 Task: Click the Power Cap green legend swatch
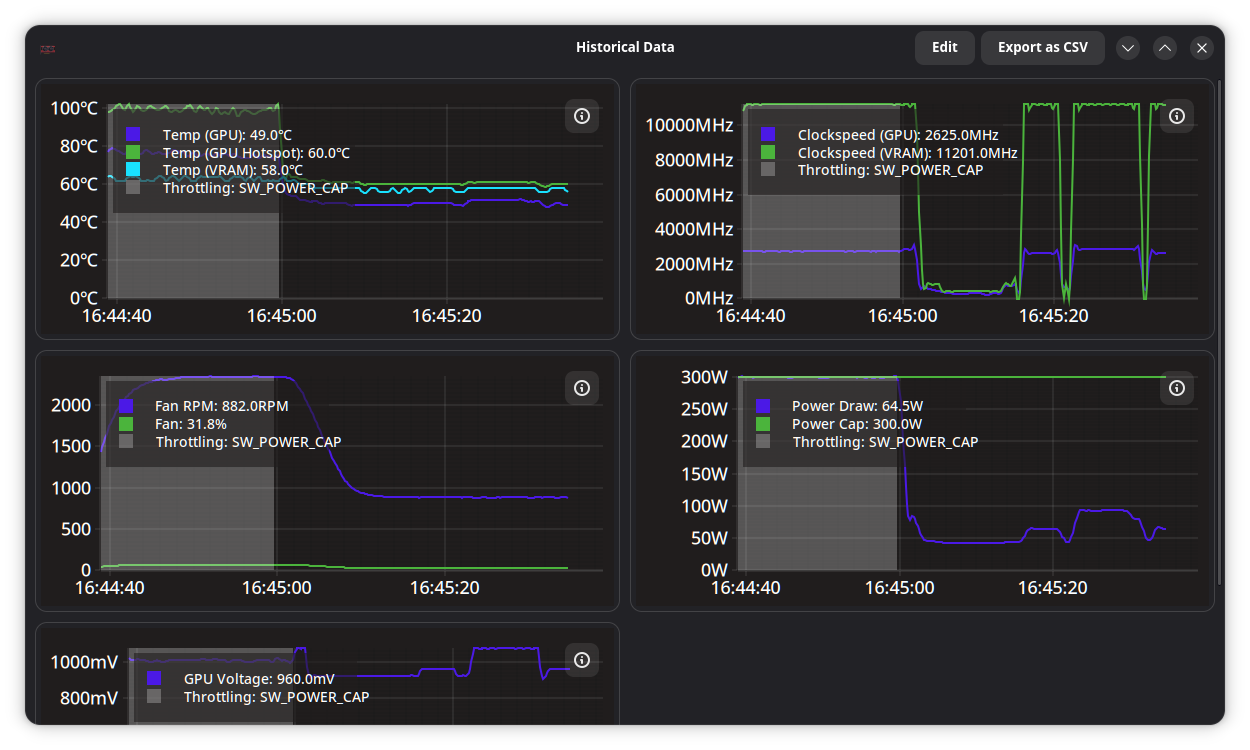[763, 424]
